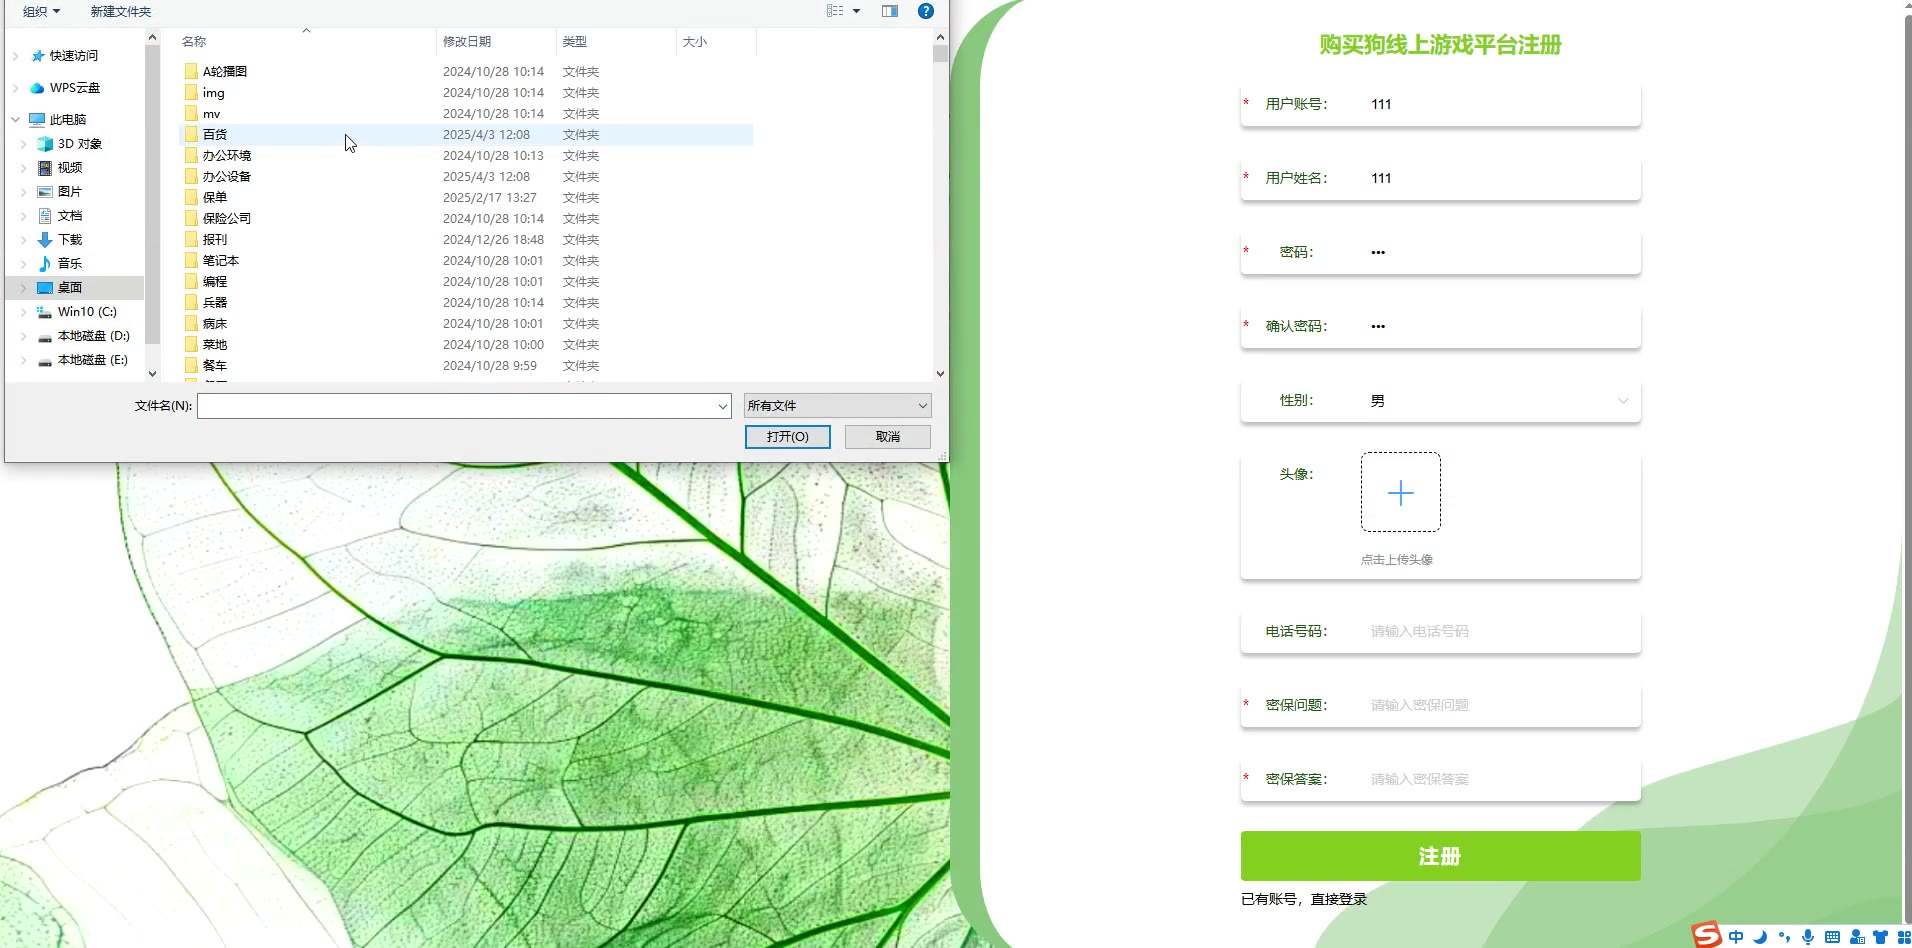Click the green 注册 button
Viewport: 1912px width, 948px height.
(1440, 856)
